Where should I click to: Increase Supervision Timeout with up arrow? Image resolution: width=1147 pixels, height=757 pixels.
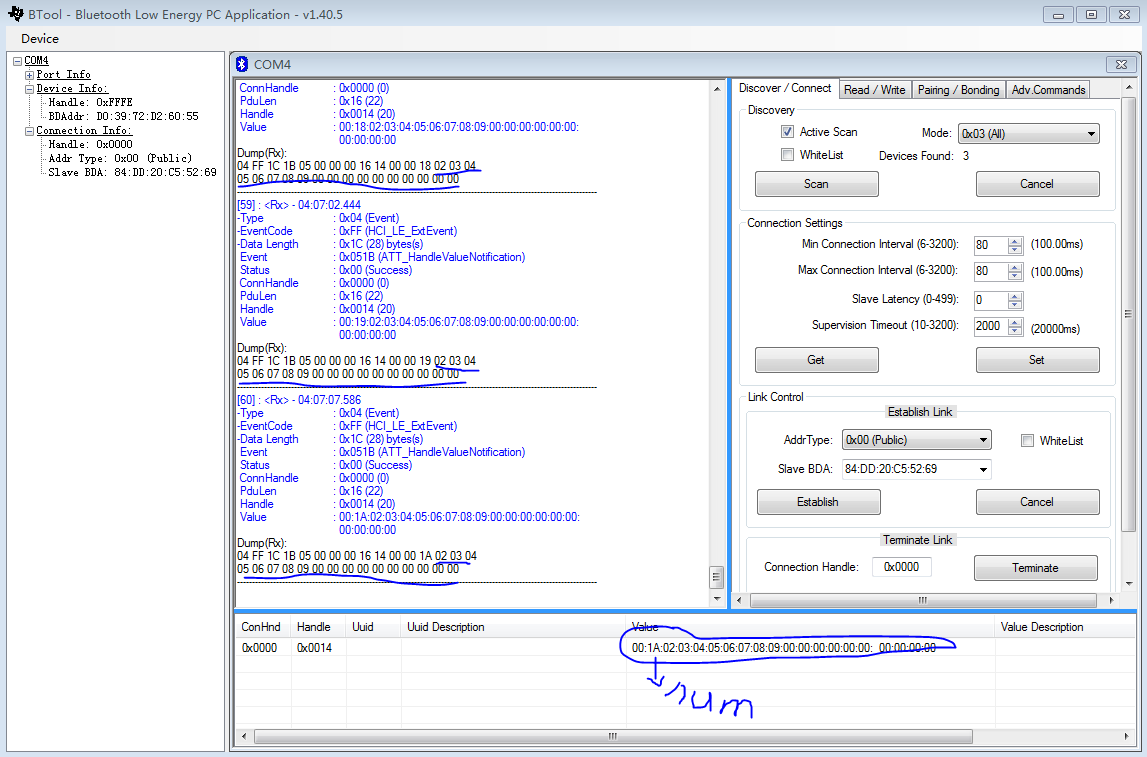point(1015,323)
